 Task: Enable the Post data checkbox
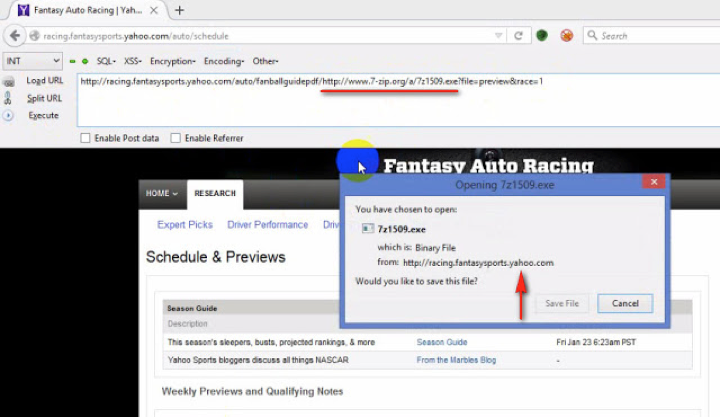pyautogui.click(x=86, y=138)
